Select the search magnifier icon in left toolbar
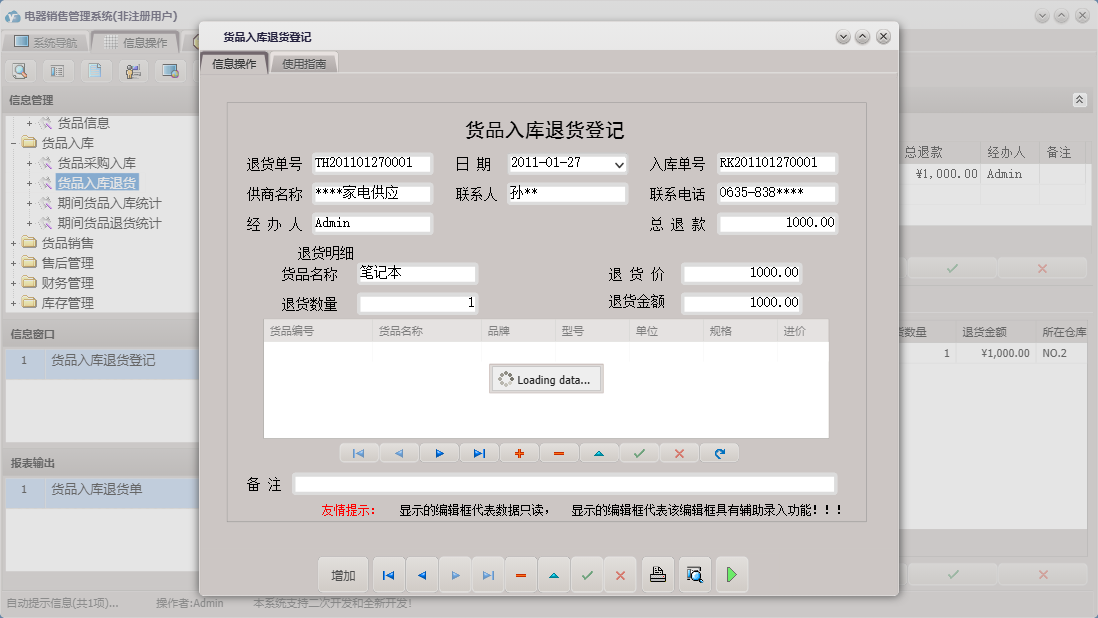1098x618 pixels. (x=20, y=71)
